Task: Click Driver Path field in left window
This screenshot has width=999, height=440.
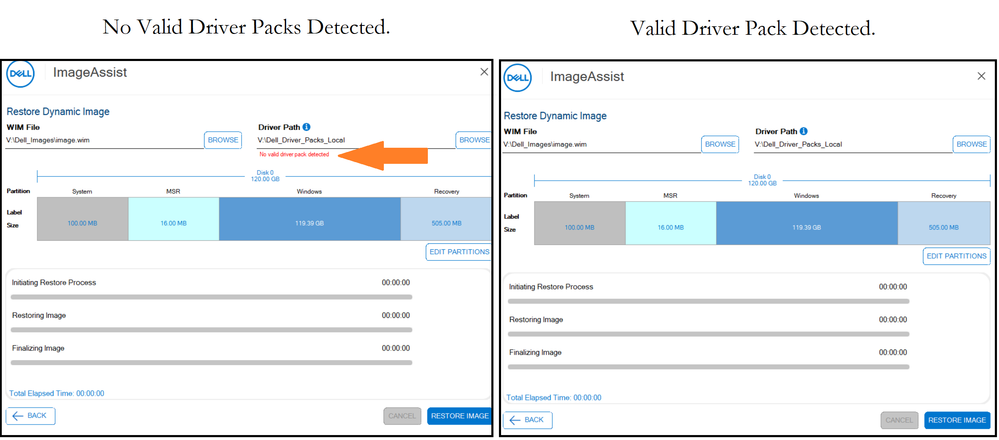Action: pyautogui.click(x=356, y=141)
